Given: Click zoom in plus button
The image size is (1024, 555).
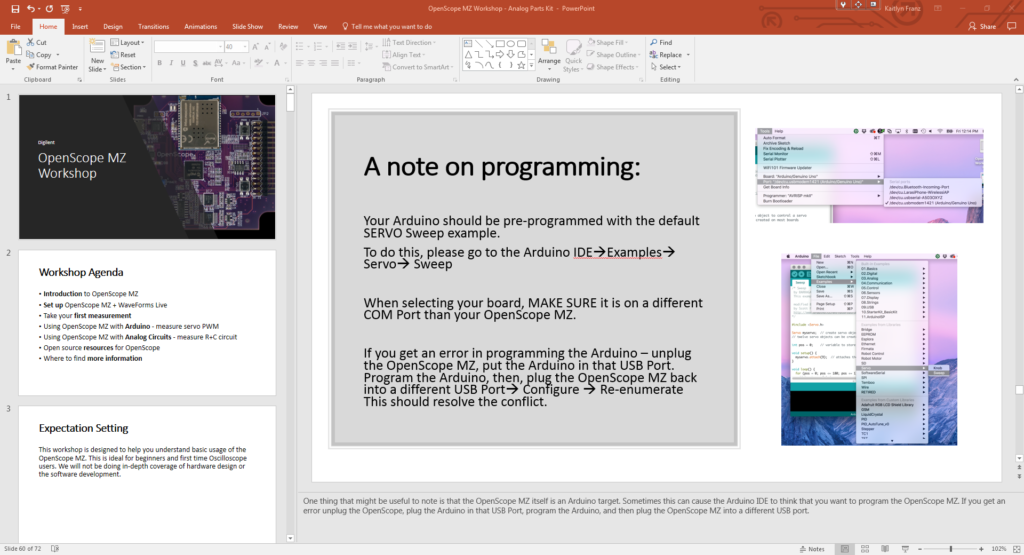Looking at the screenshot, I should click(x=982, y=549).
